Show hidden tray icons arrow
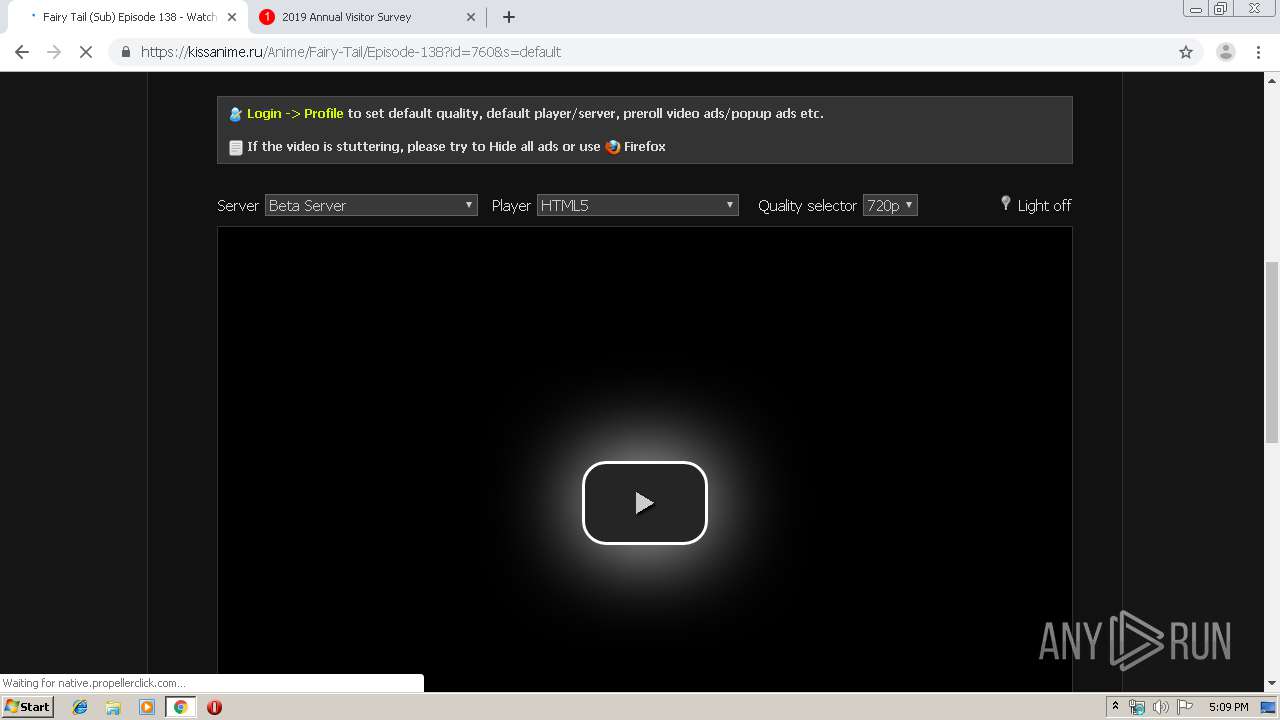This screenshot has width=1280, height=720. point(1115,707)
